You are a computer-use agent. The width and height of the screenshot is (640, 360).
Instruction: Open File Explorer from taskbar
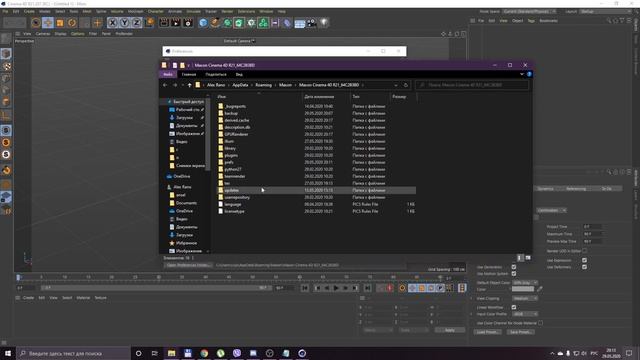171,353
